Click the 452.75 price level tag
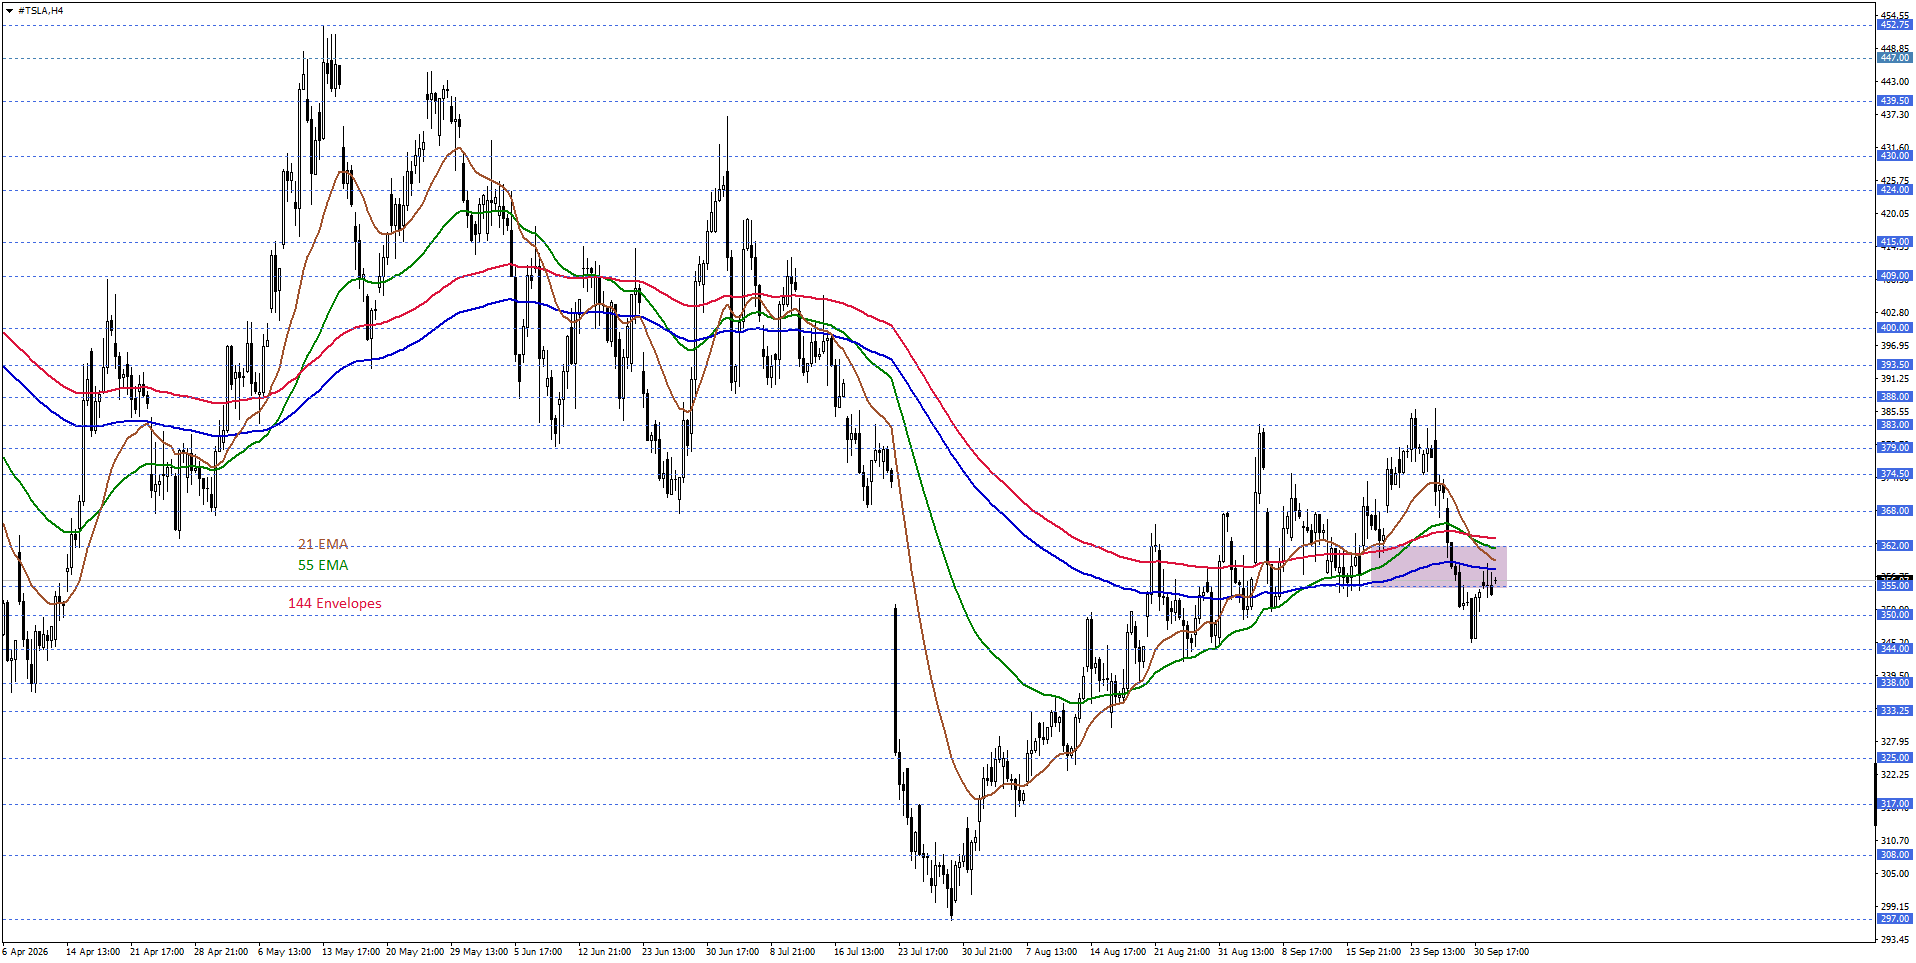This screenshot has height=963, width=1916. pyautogui.click(x=1894, y=25)
